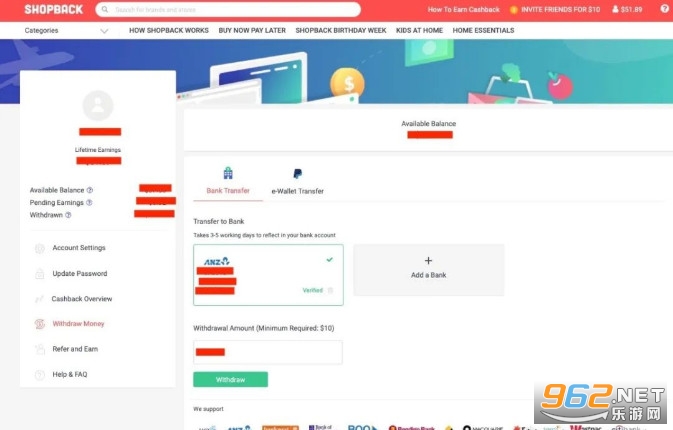Open Account Settings in sidebar
This screenshot has height=430, width=673.
coord(79,248)
